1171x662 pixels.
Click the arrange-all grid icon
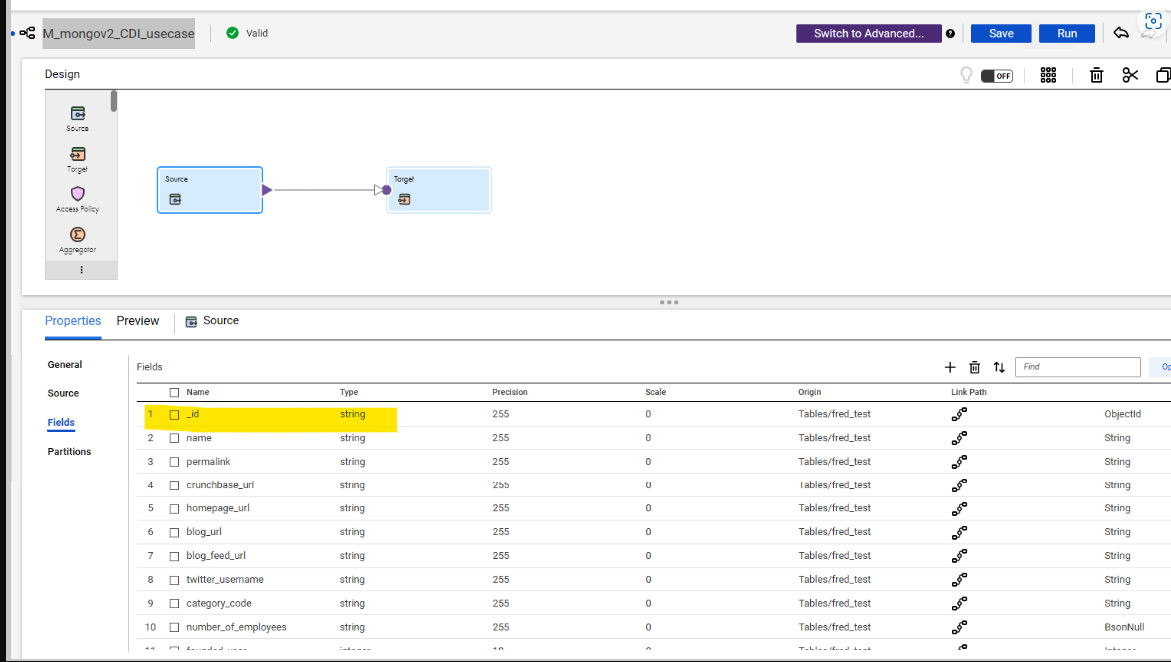coord(1049,75)
